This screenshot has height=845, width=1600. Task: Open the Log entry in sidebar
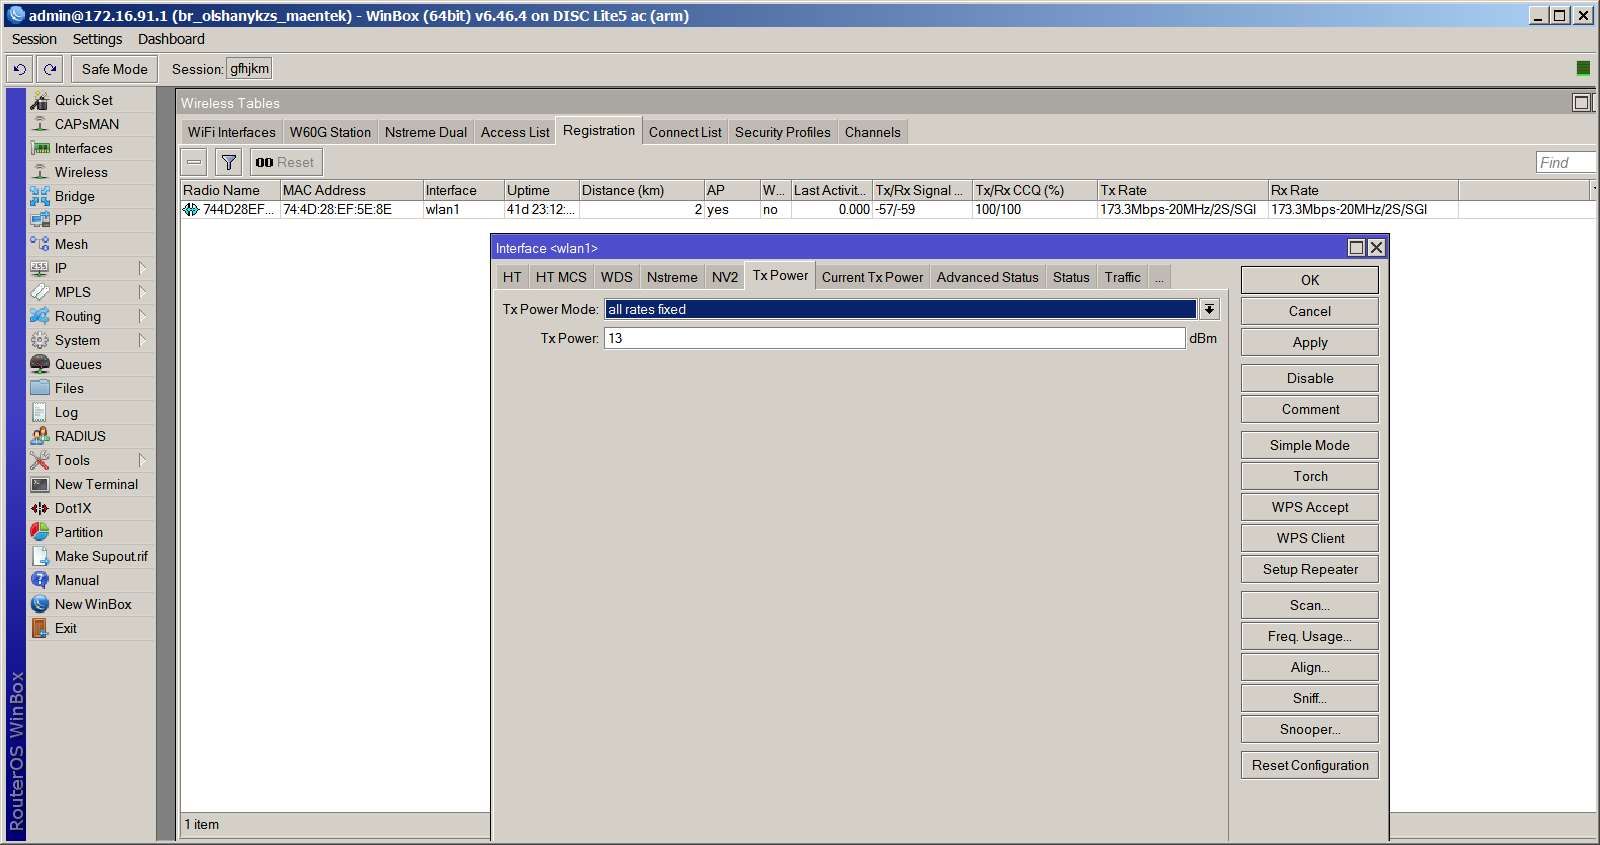(x=66, y=412)
